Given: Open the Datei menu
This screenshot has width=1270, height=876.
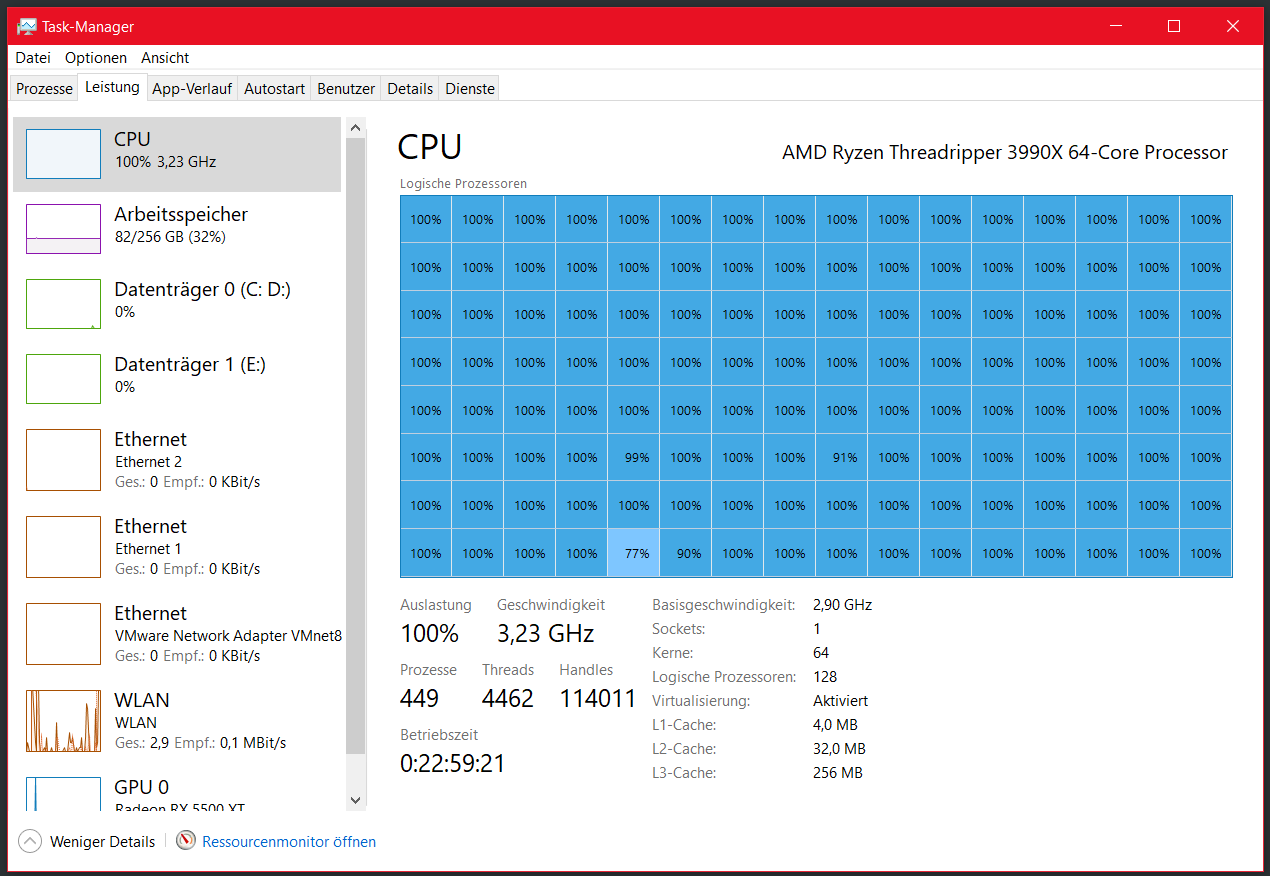Looking at the screenshot, I should click(x=33, y=58).
